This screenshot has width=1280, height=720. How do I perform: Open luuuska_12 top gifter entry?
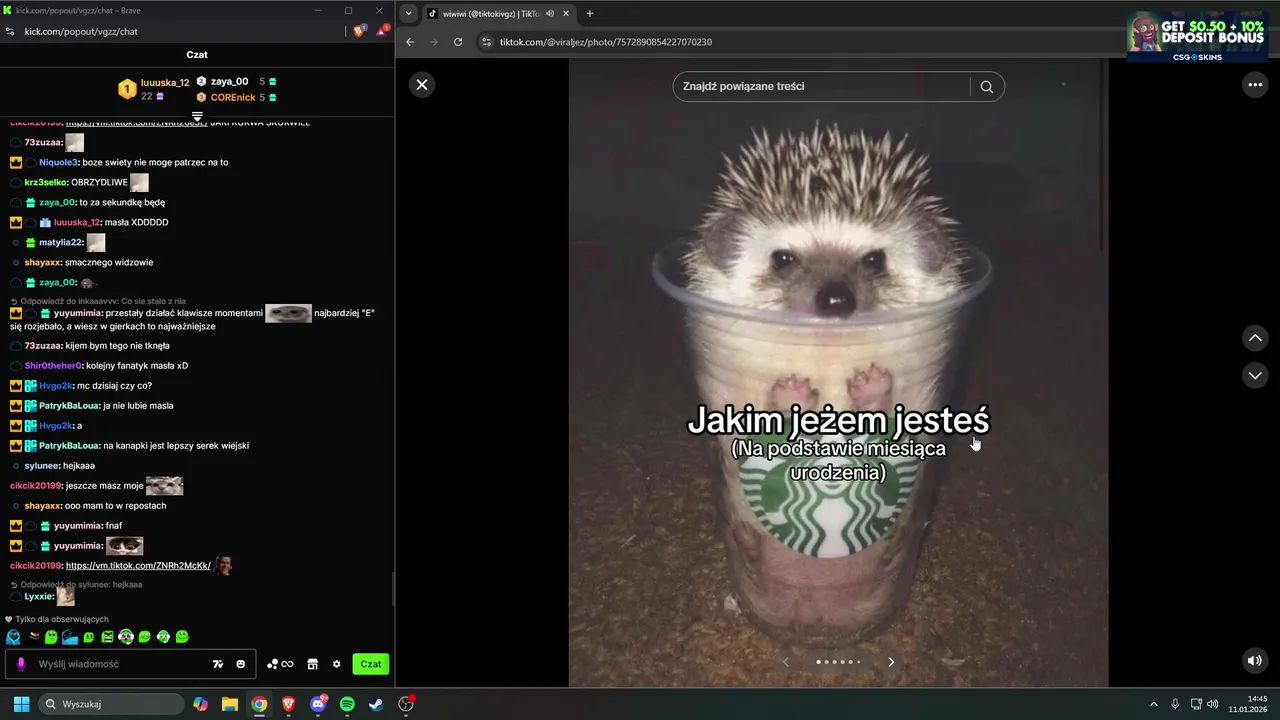(x=154, y=89)
